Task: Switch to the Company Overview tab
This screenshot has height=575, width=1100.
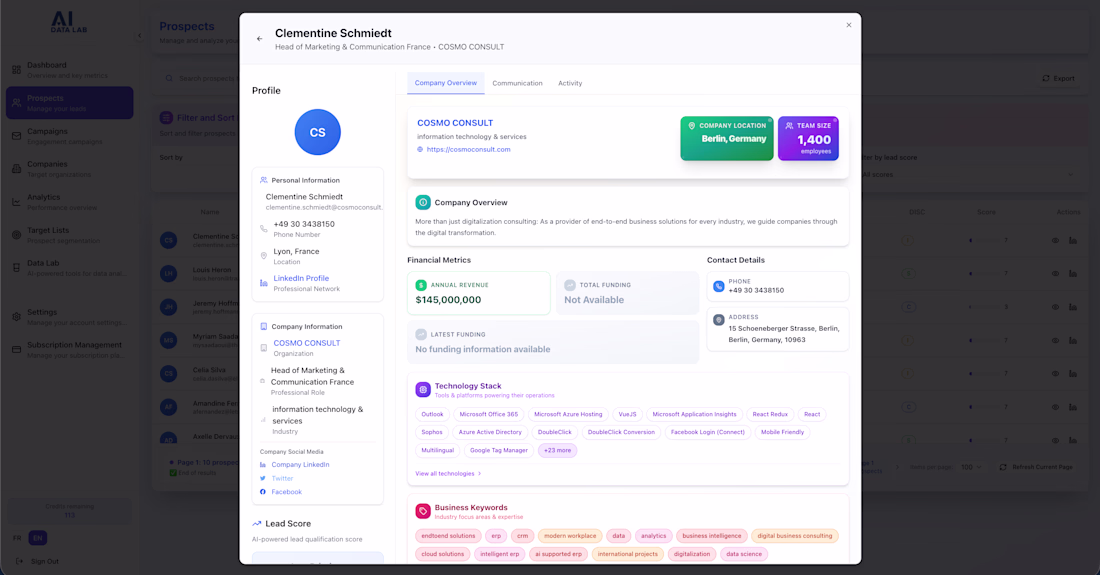Action: tap(445, 83)
